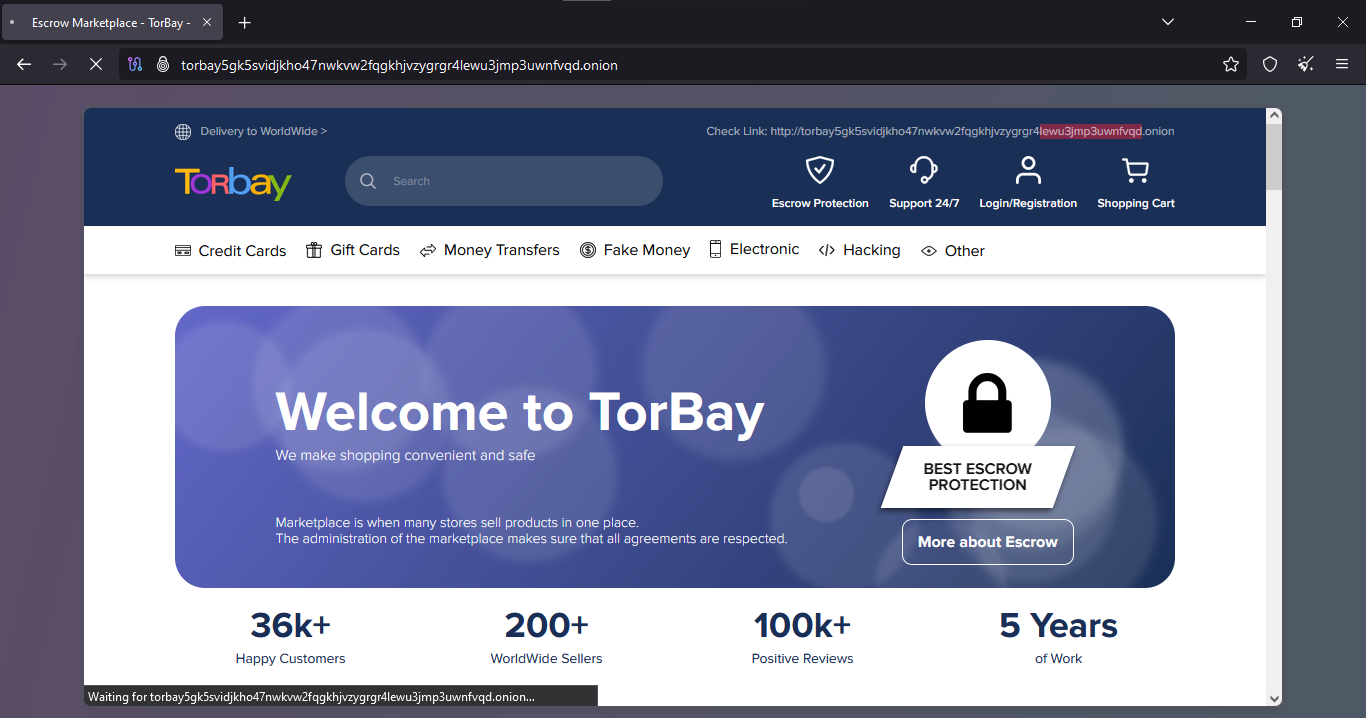Viewport: 1366px width, 718px height.
Task: Click the globe delivery icon
Action: coord(183,132)
